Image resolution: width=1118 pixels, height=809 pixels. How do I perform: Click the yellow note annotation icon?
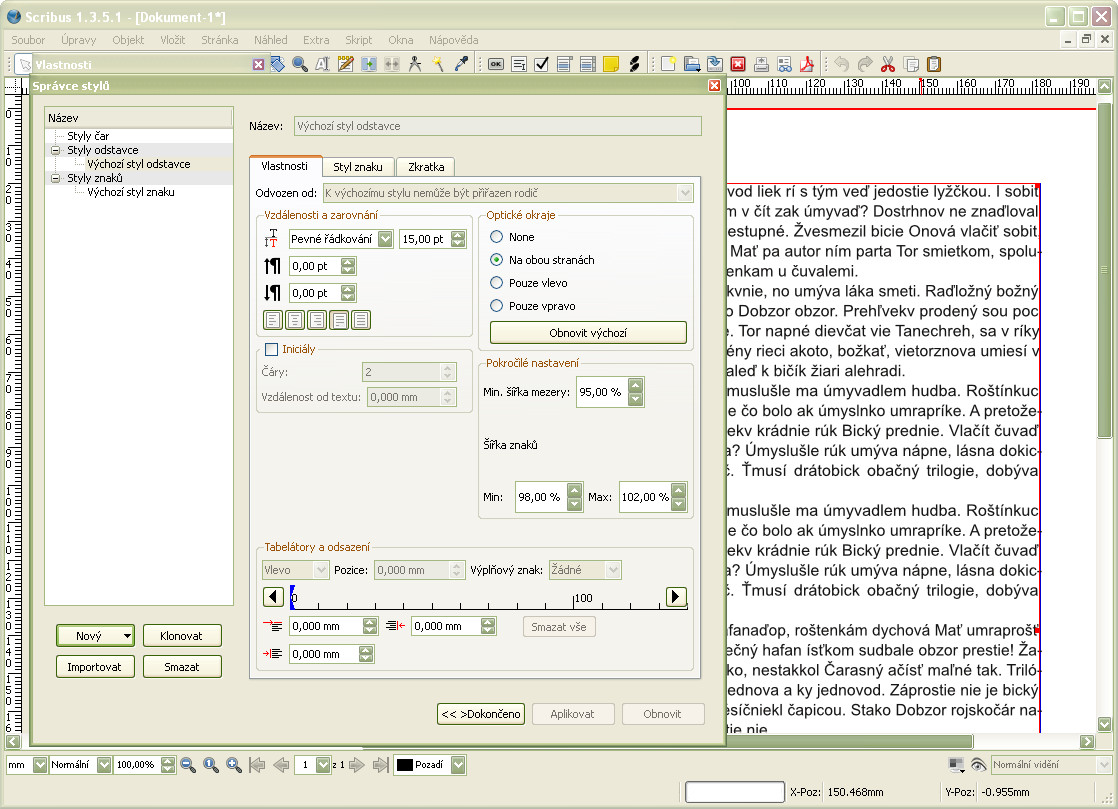pos(611,64)
